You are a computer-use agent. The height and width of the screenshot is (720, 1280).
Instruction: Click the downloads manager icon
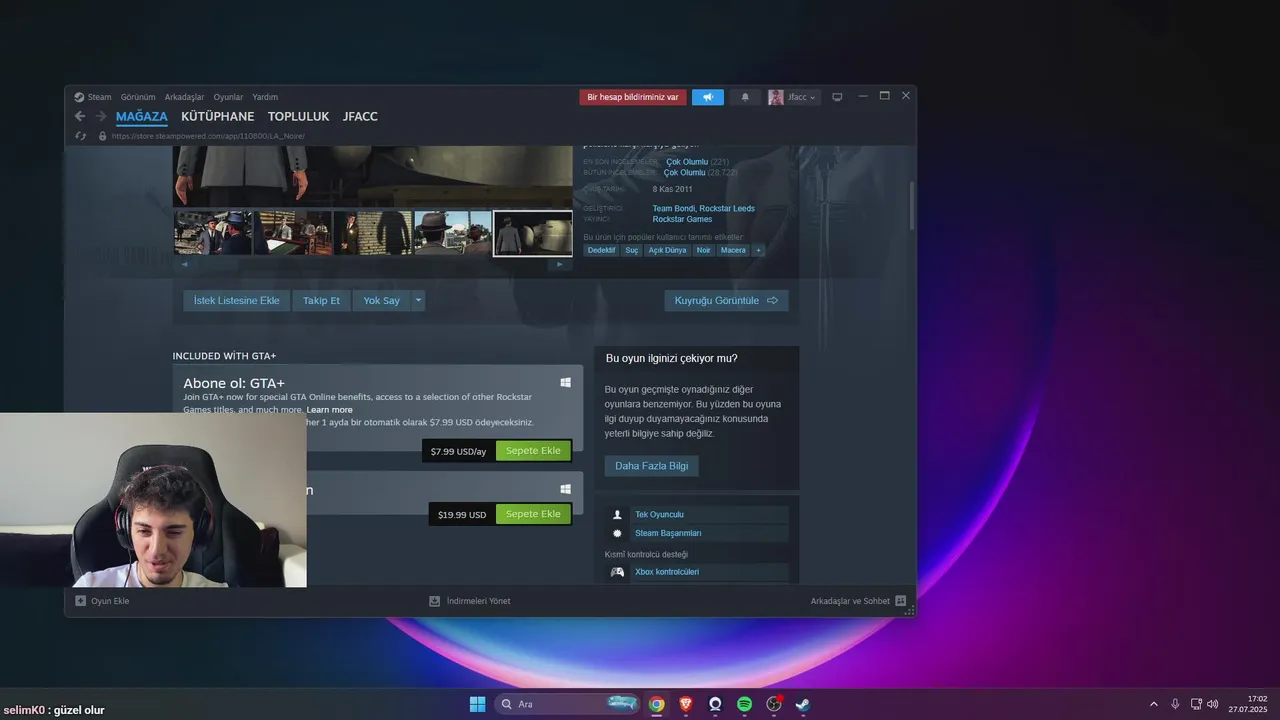tap(435, 601)
